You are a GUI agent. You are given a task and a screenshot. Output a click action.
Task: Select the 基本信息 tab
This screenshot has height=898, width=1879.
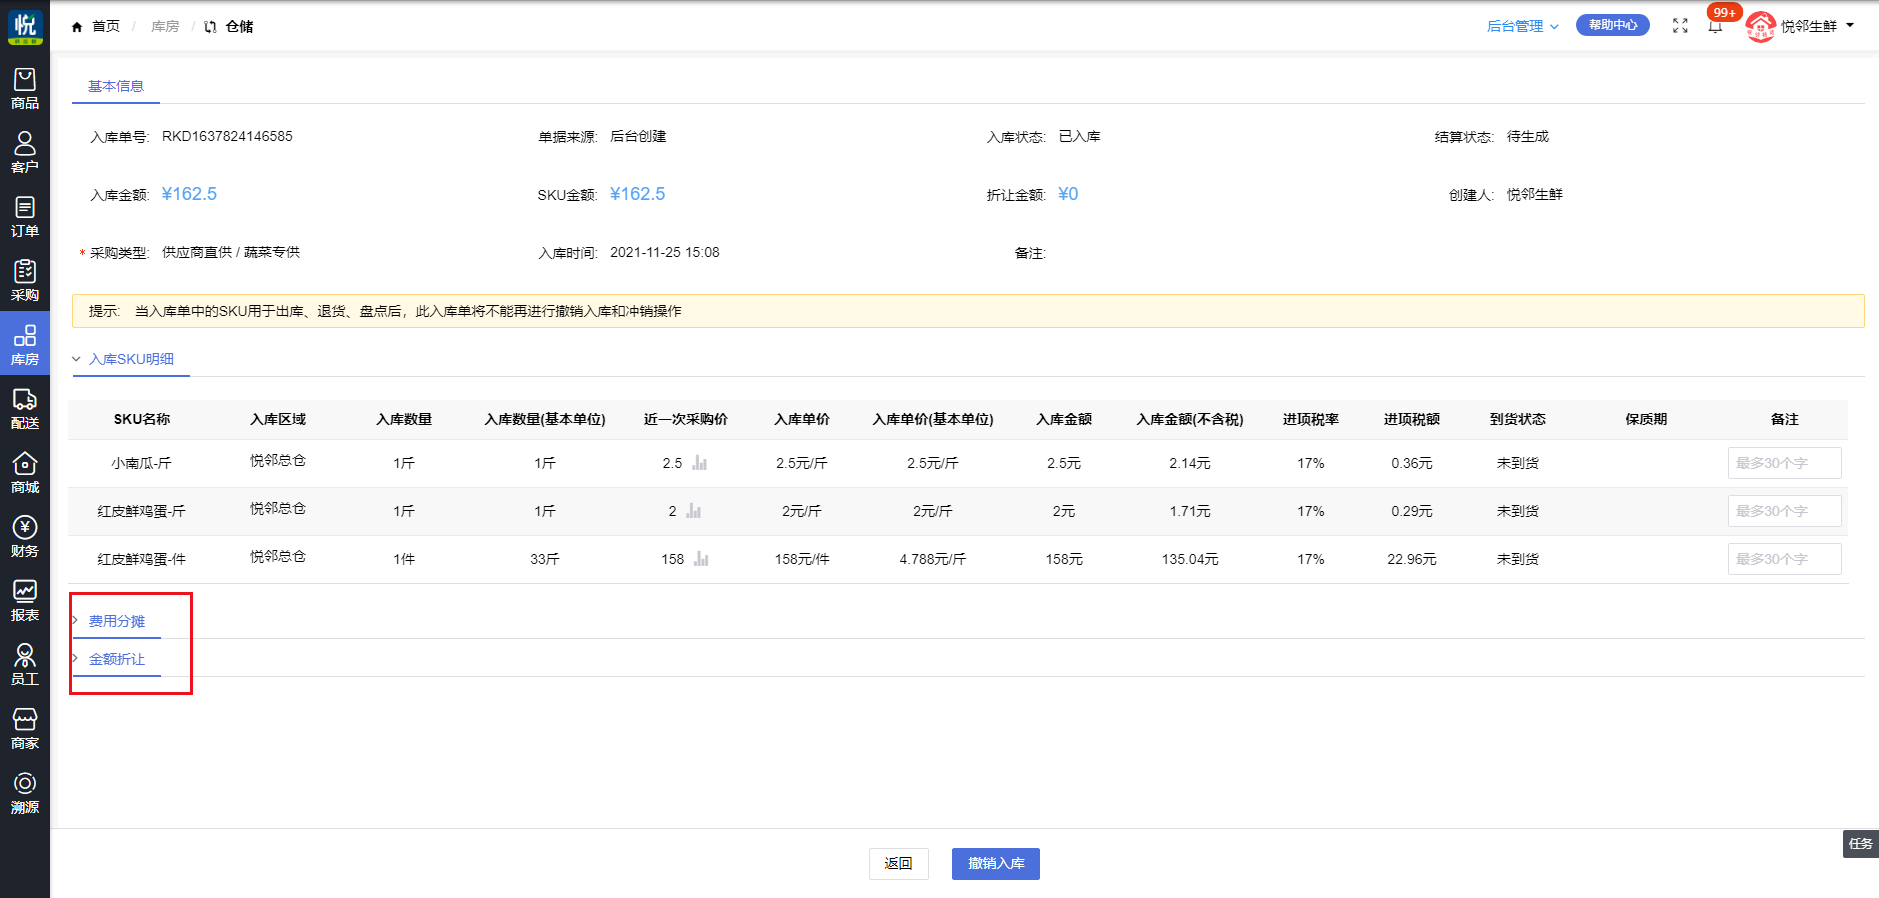[x=116, y=86]
